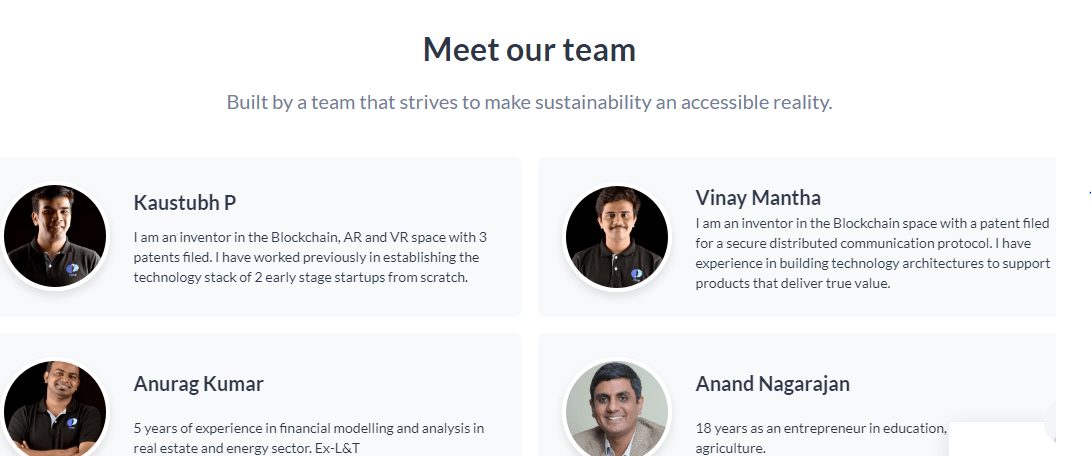Click the logo on Anurag's black polo shirt
1091x456 pixels.
(x=72, y=423)
